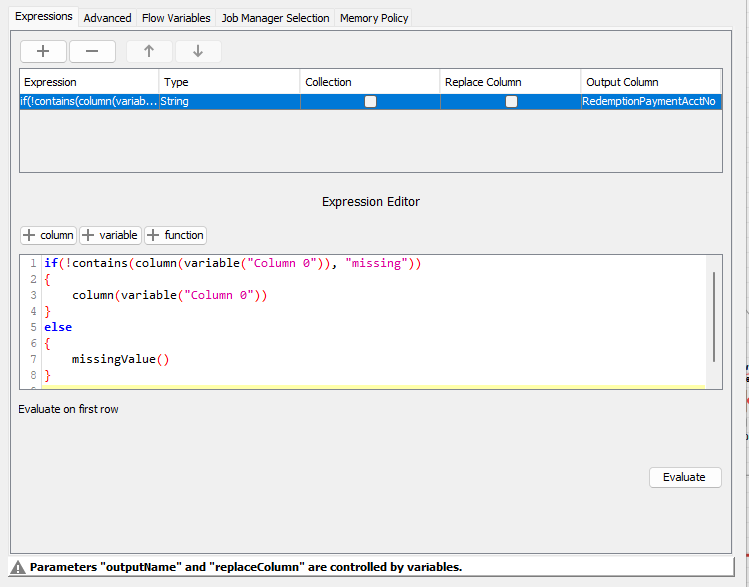
Task: Open the Flow Variables tab
Action: (x=176, y=18)
